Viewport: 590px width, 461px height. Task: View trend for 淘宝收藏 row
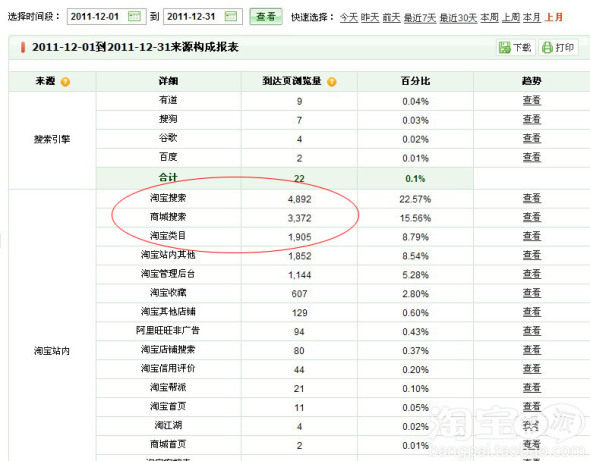point(532,293)
